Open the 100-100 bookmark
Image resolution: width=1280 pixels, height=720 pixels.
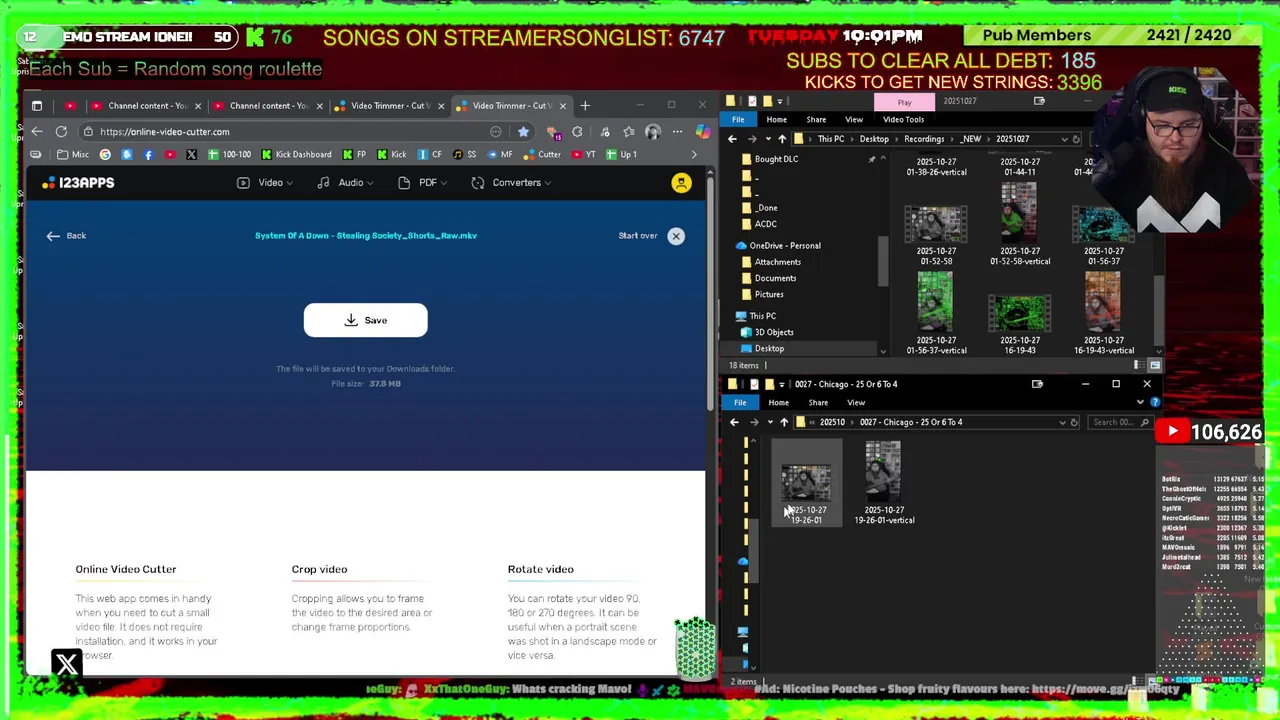coord(230,155)
